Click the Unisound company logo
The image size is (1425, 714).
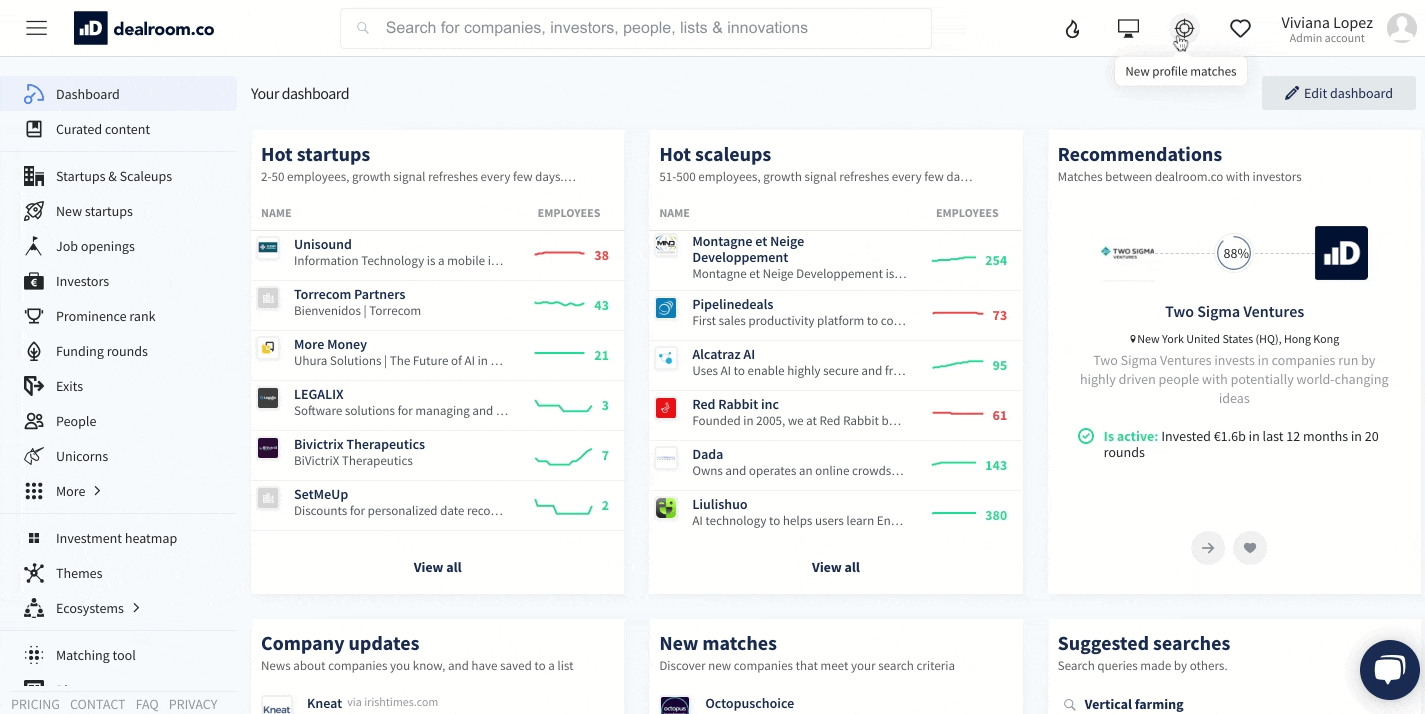[x=268, y=247]
